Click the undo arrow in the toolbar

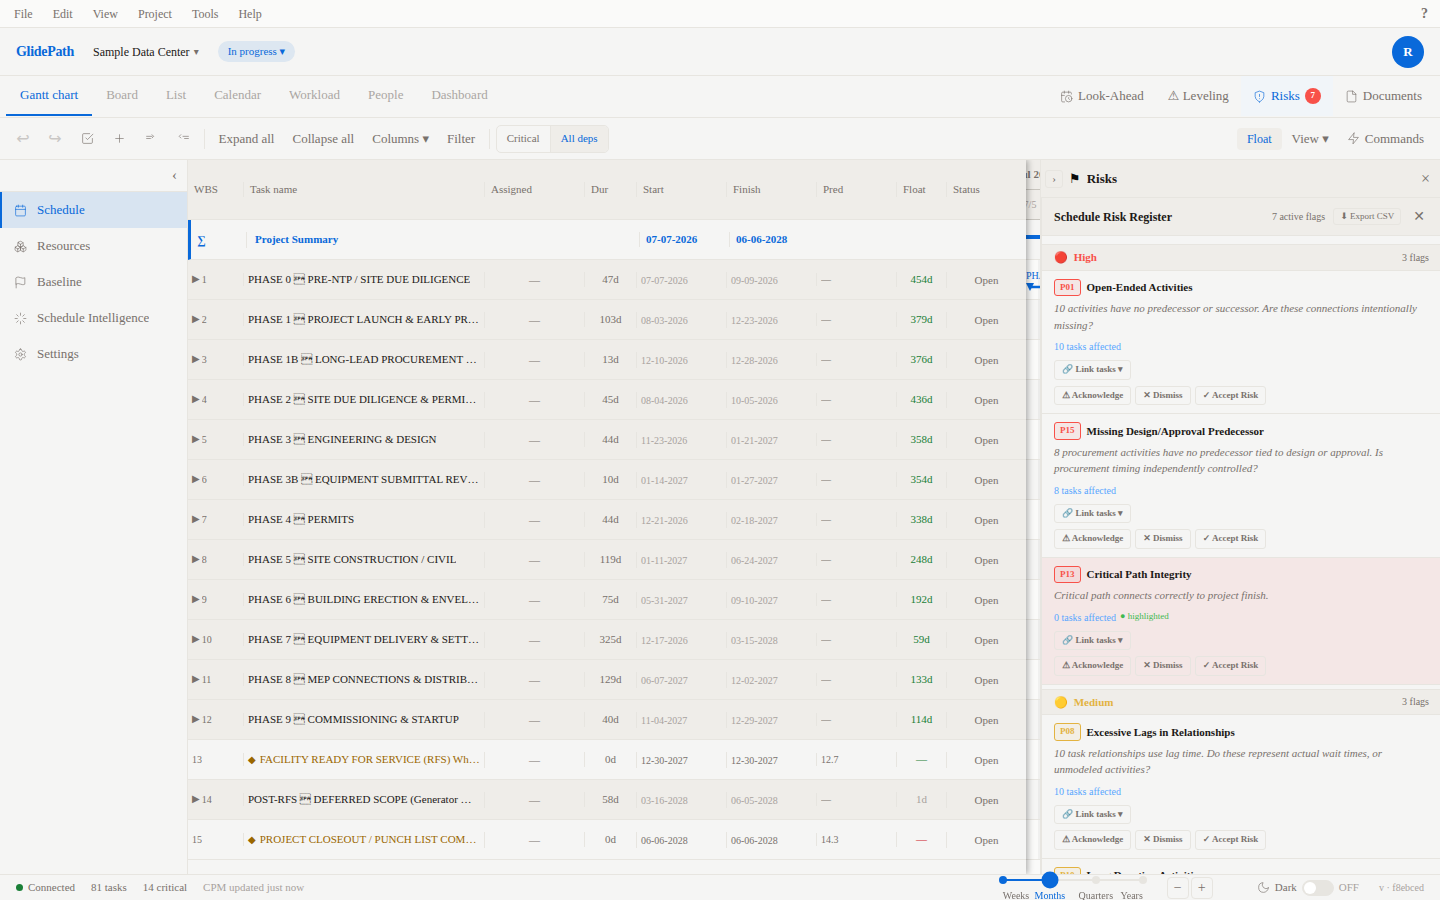click(x=23, y=139)
